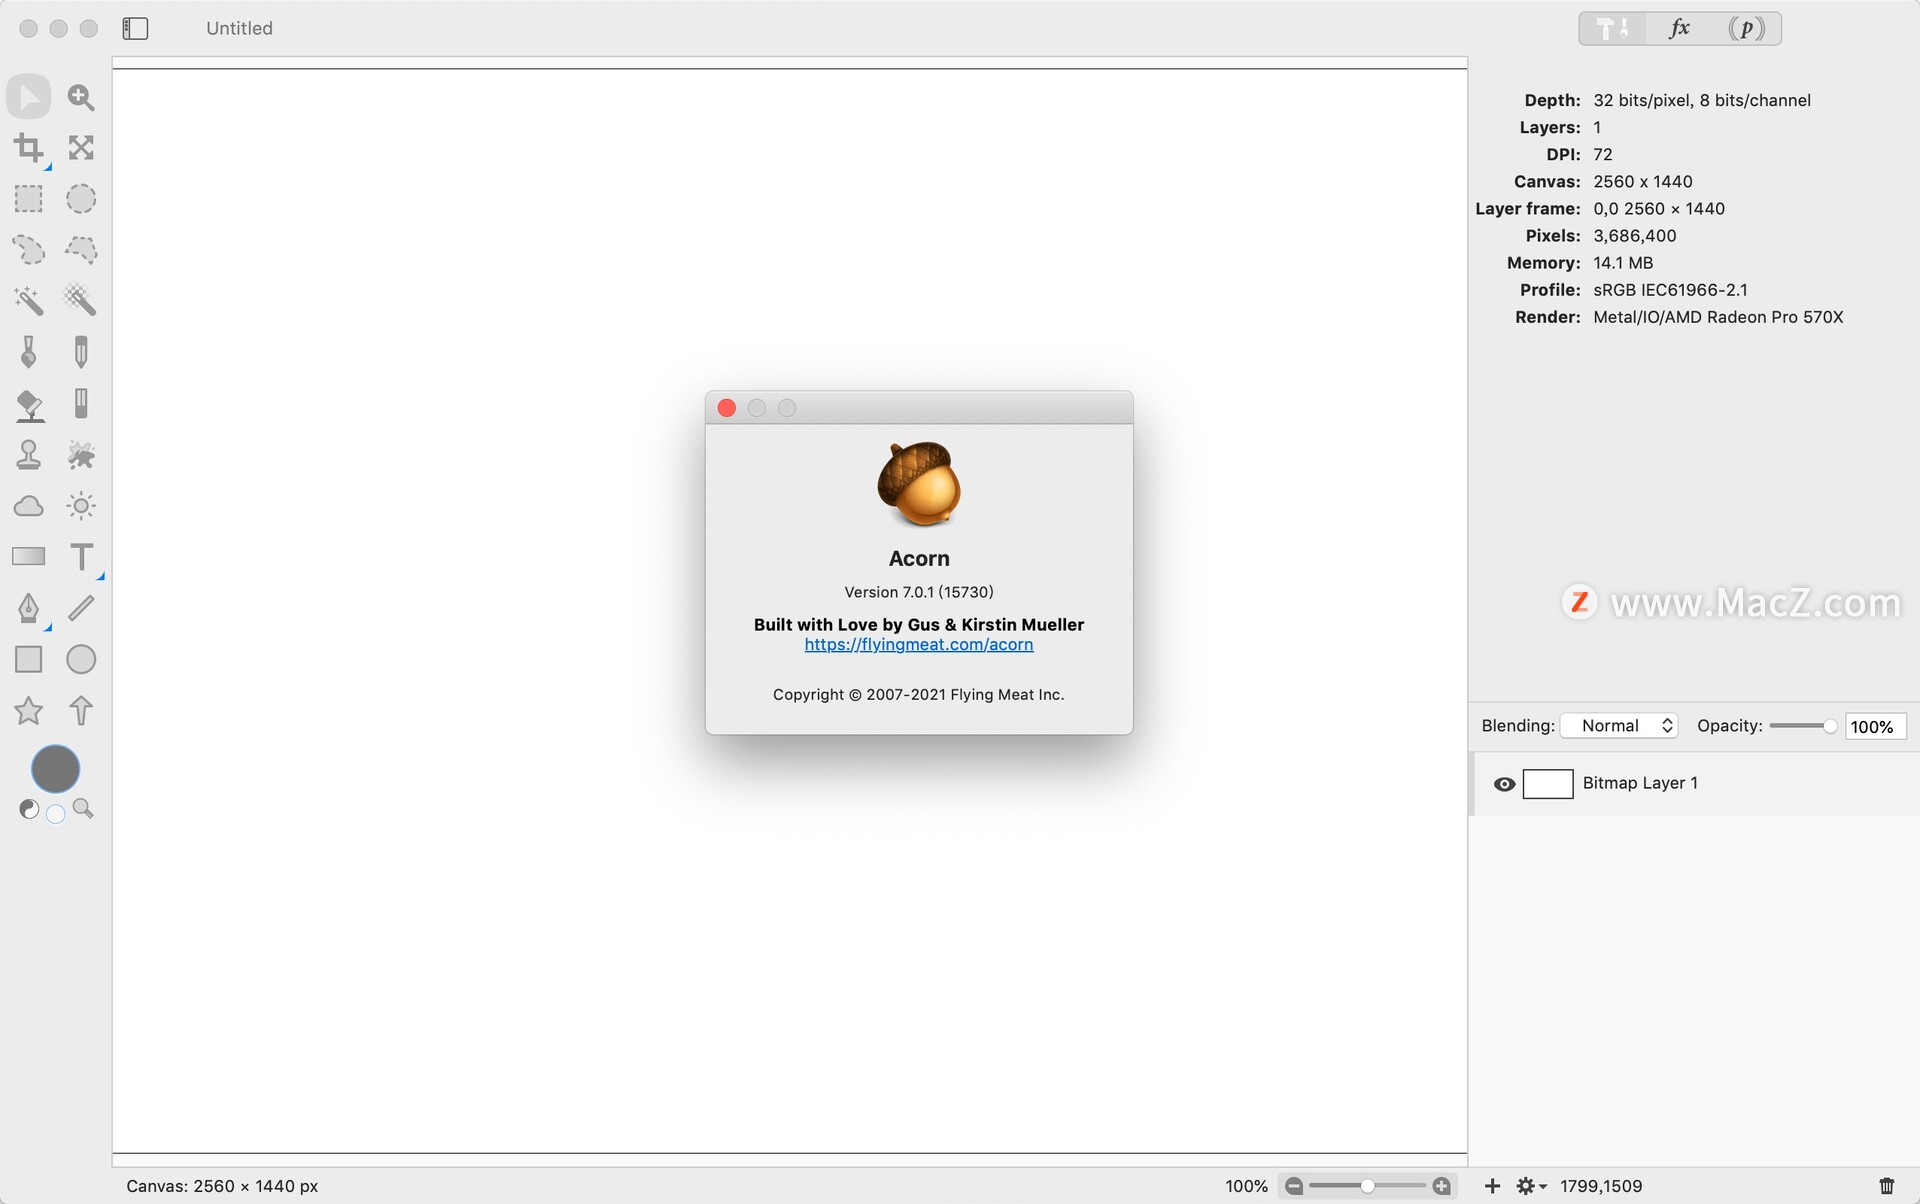1920x1204 pixels.
Task: Reset colors to default black and white
Action: pos(29,810)
